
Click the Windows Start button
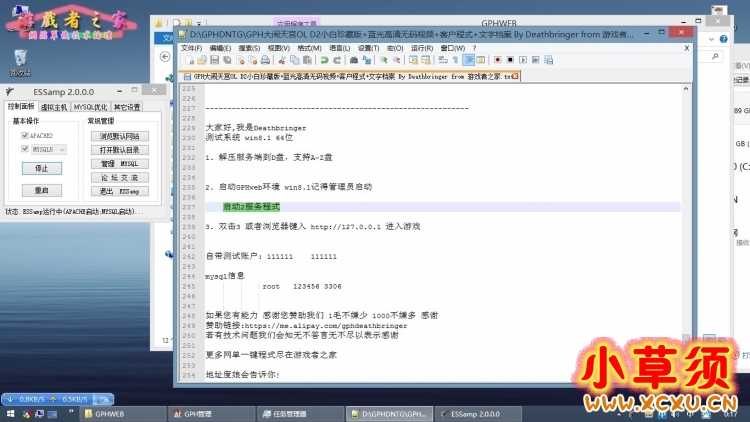[x=10, y=414]
